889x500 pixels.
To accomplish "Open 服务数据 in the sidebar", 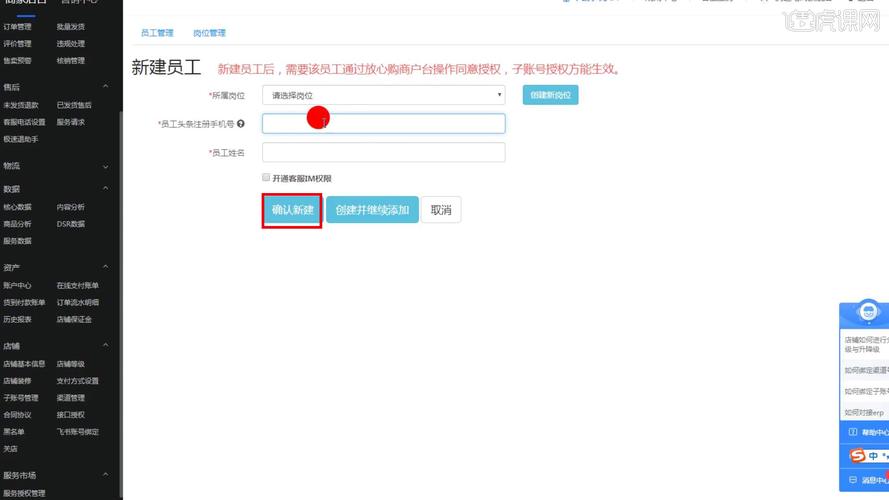I will tap(18, 241).
